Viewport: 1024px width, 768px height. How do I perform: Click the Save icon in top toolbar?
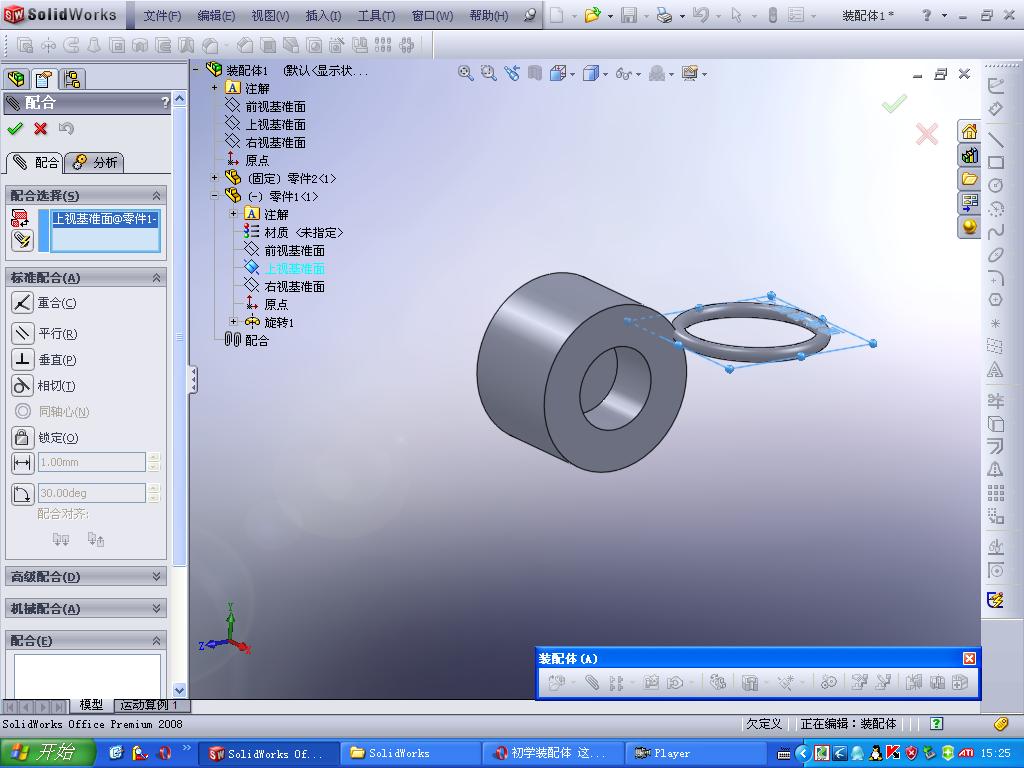point(628,15)
